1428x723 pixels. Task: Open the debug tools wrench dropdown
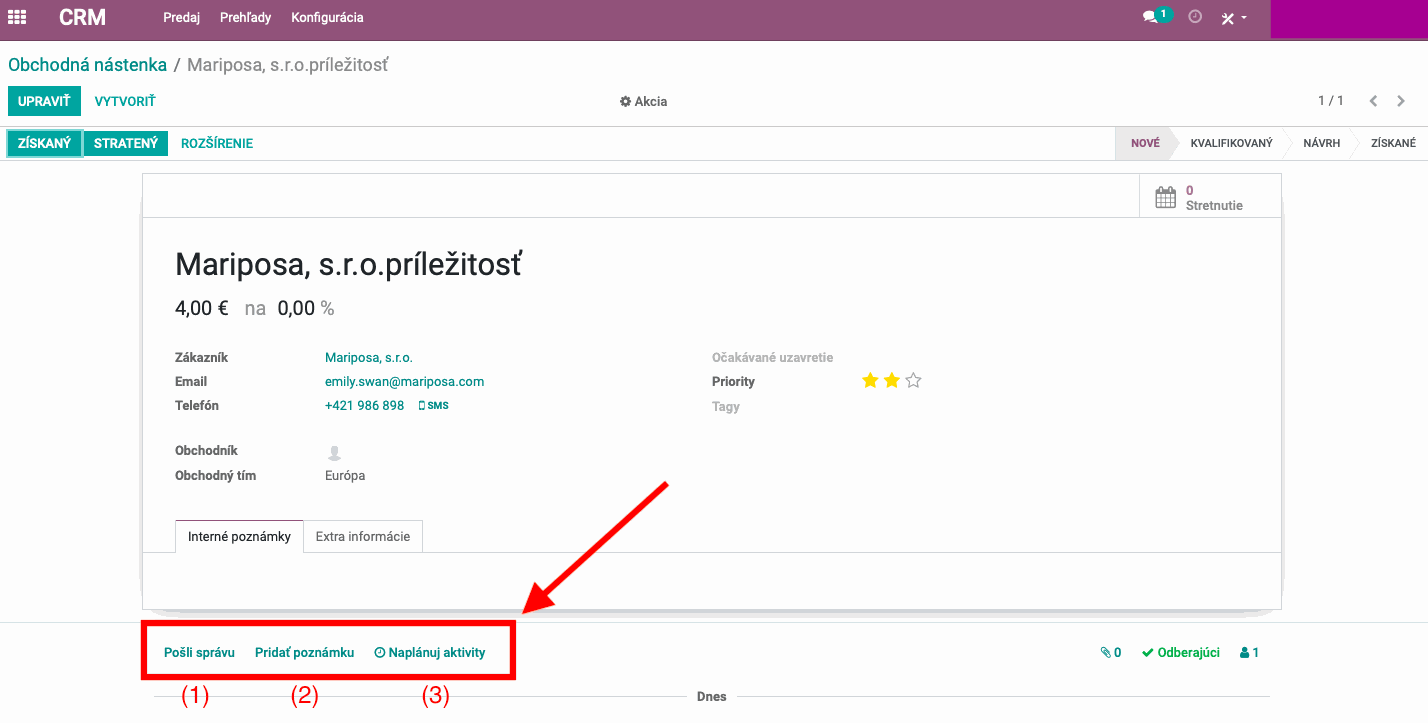coord(1232,18)
